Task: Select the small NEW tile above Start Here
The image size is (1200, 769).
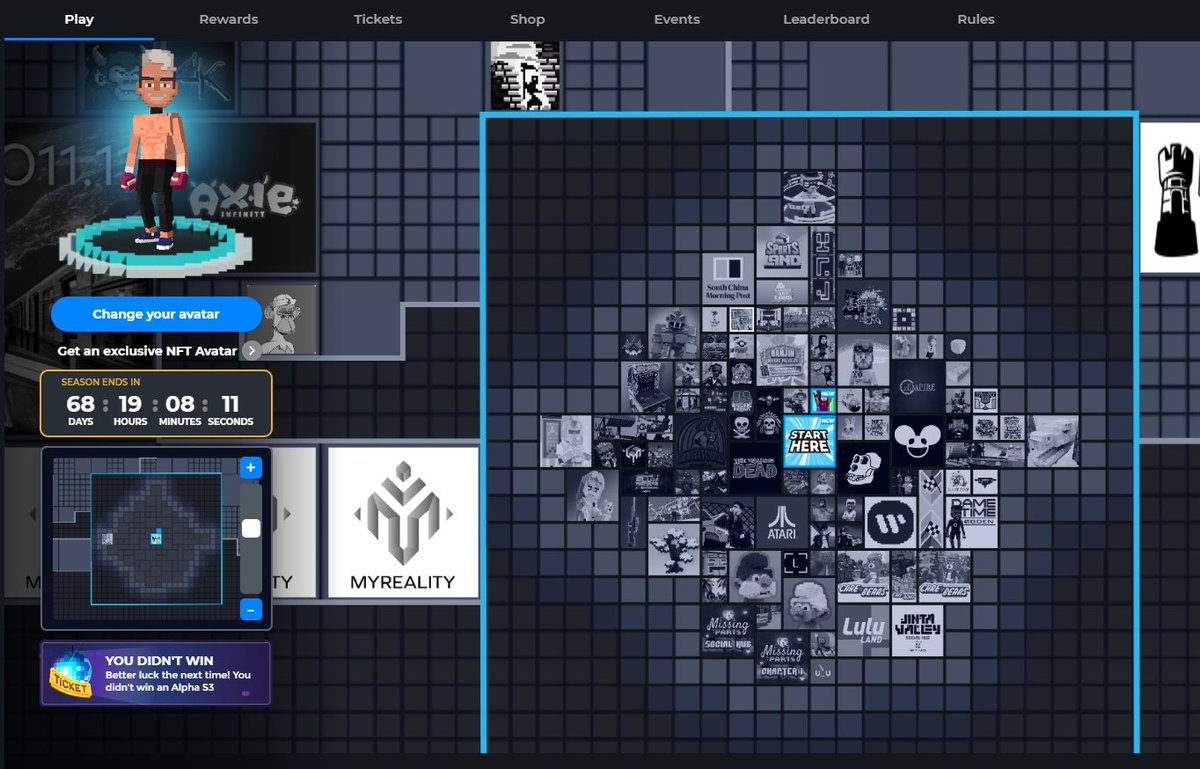Action: tap(822, 400)
